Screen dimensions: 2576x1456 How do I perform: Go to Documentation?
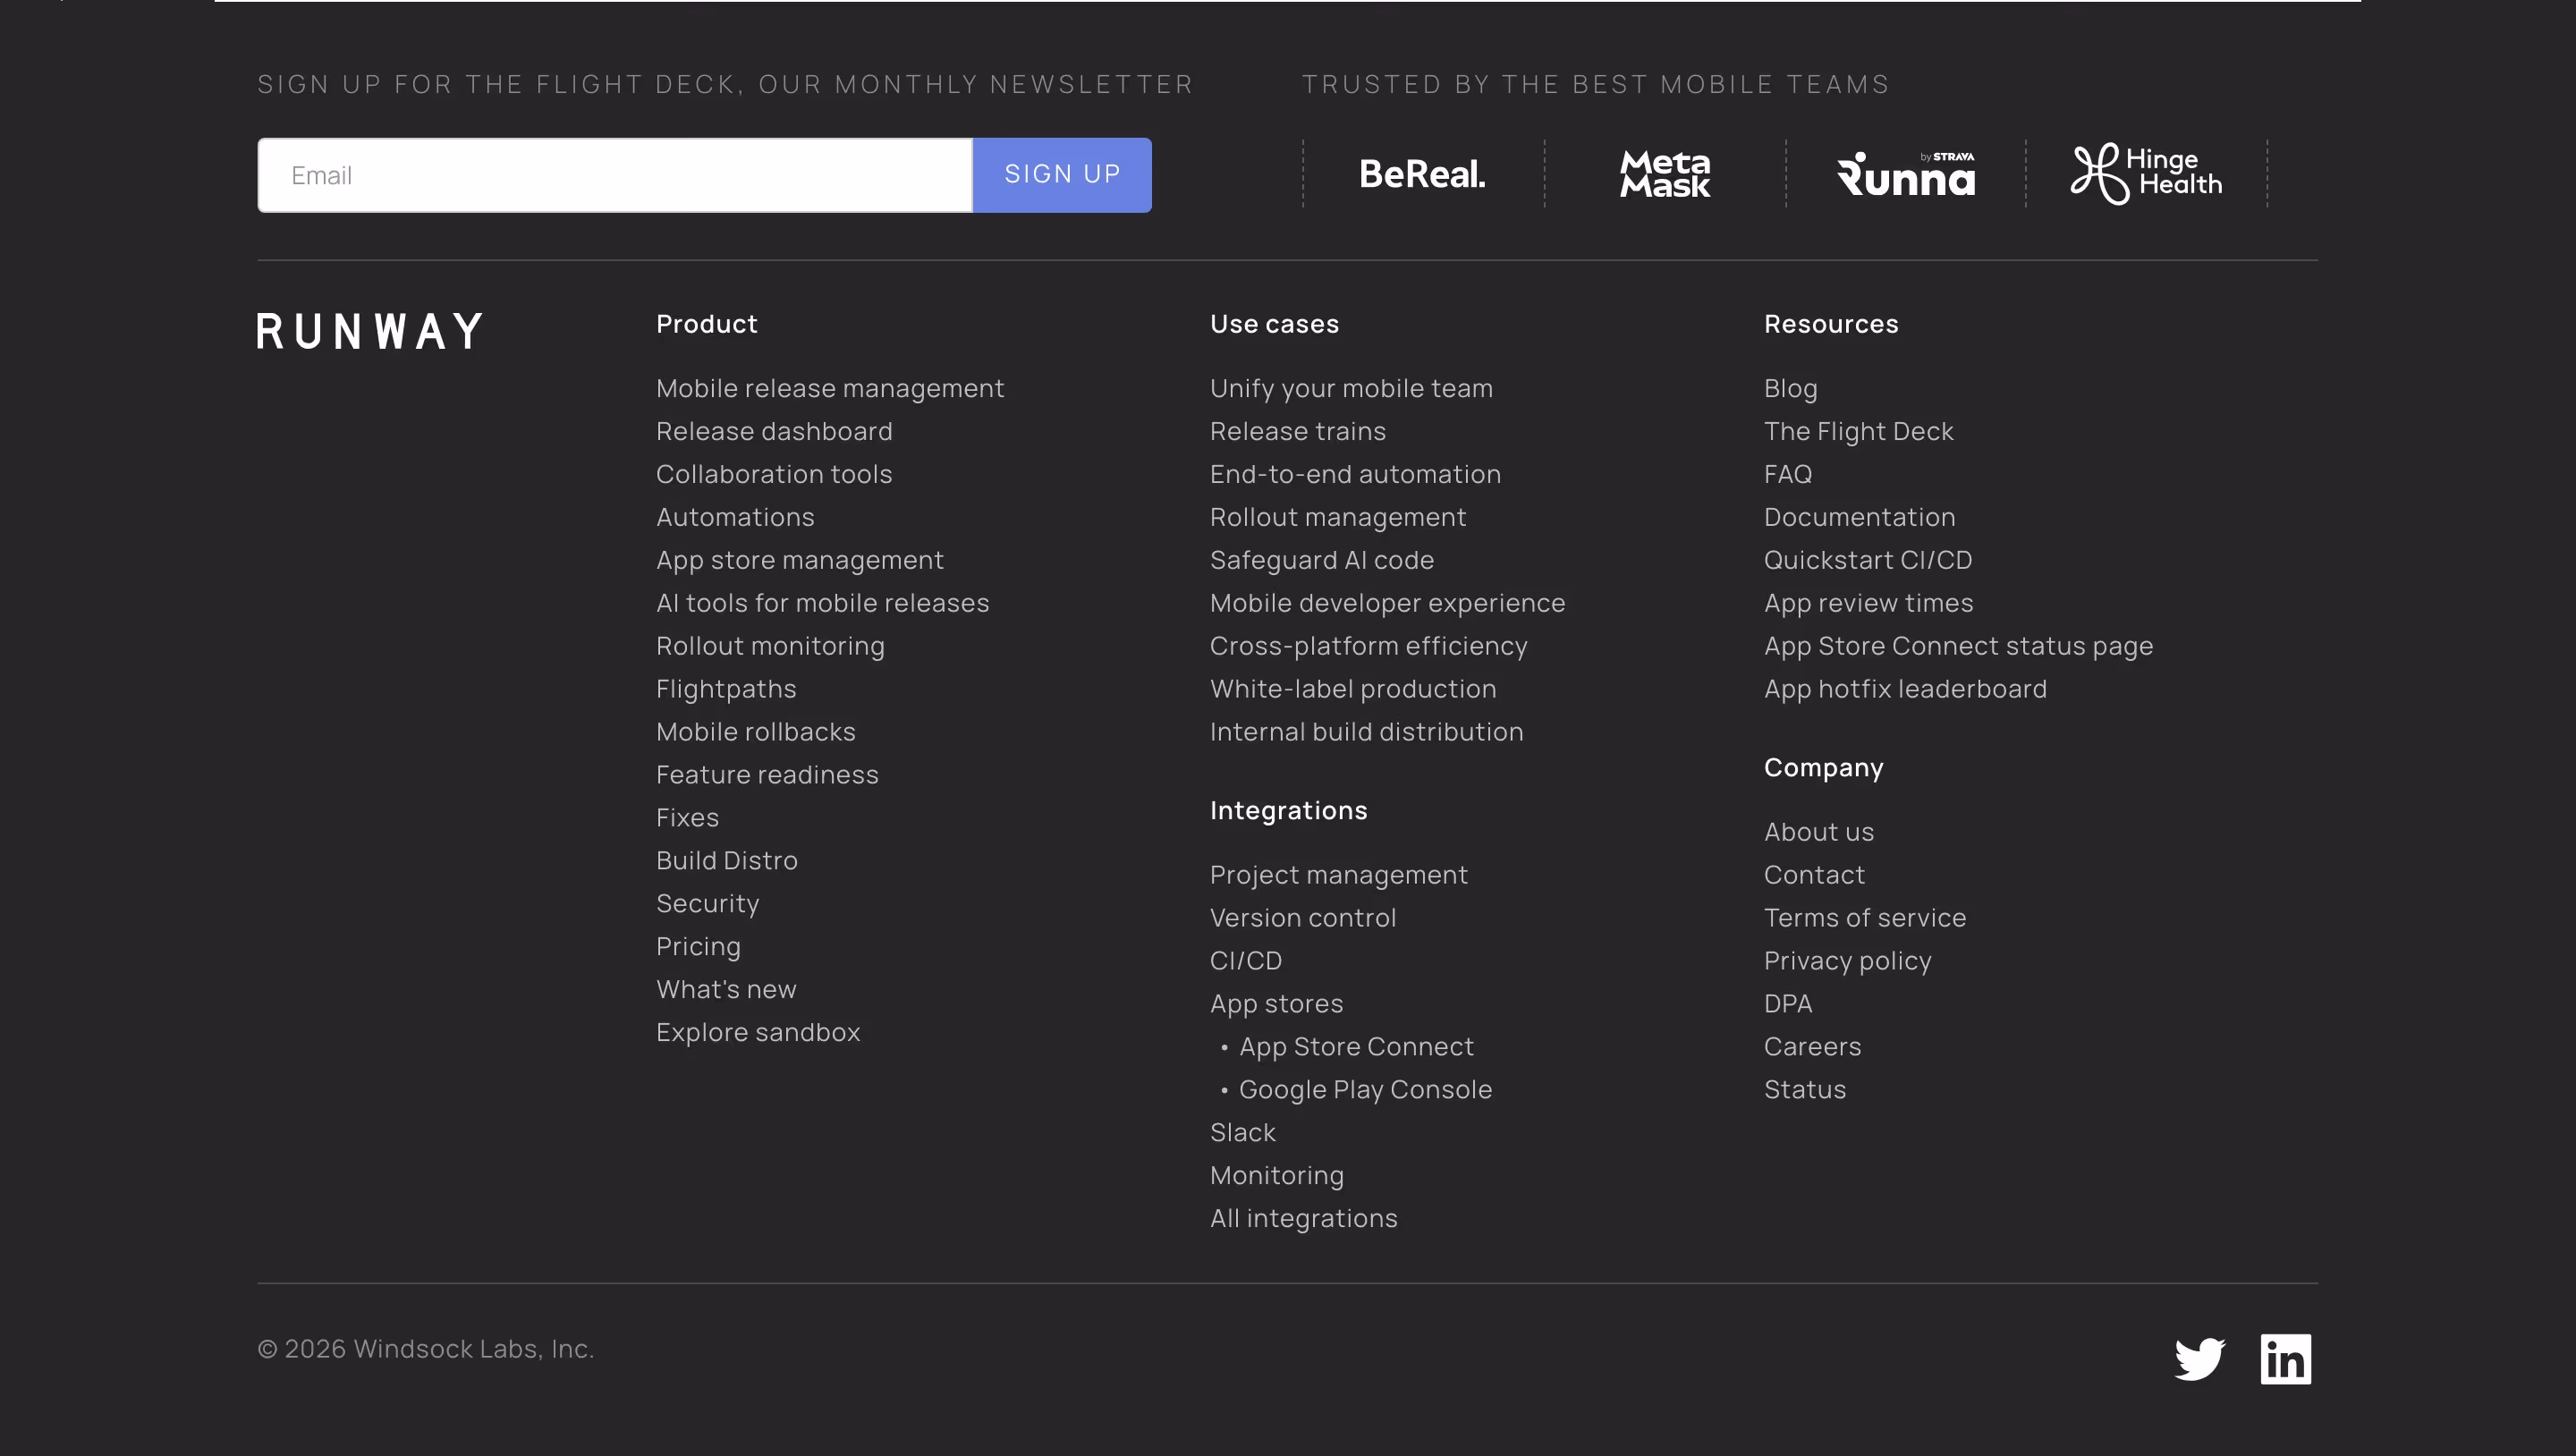click(x=1859, y=517)
